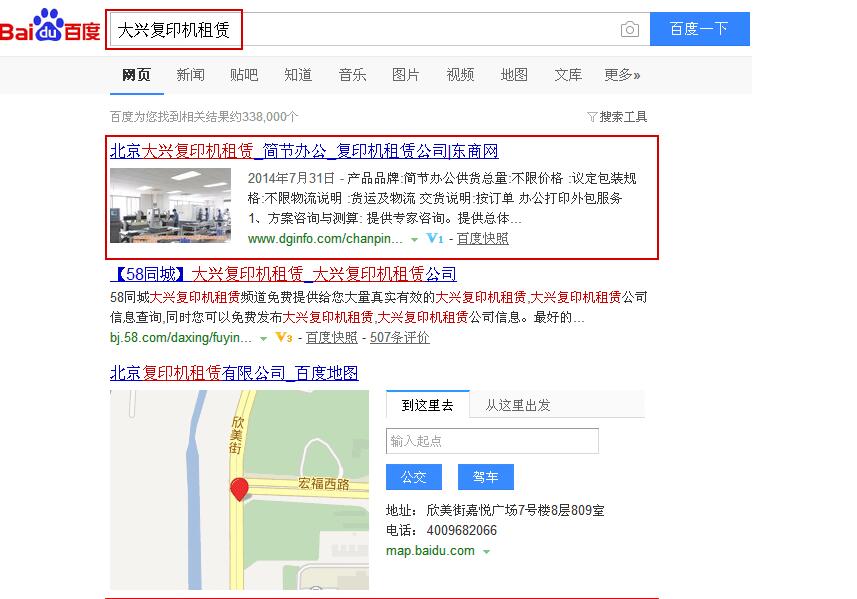Select the 从这里出发 tab
This screenshot has width=857, height=599.
[518, 405]
